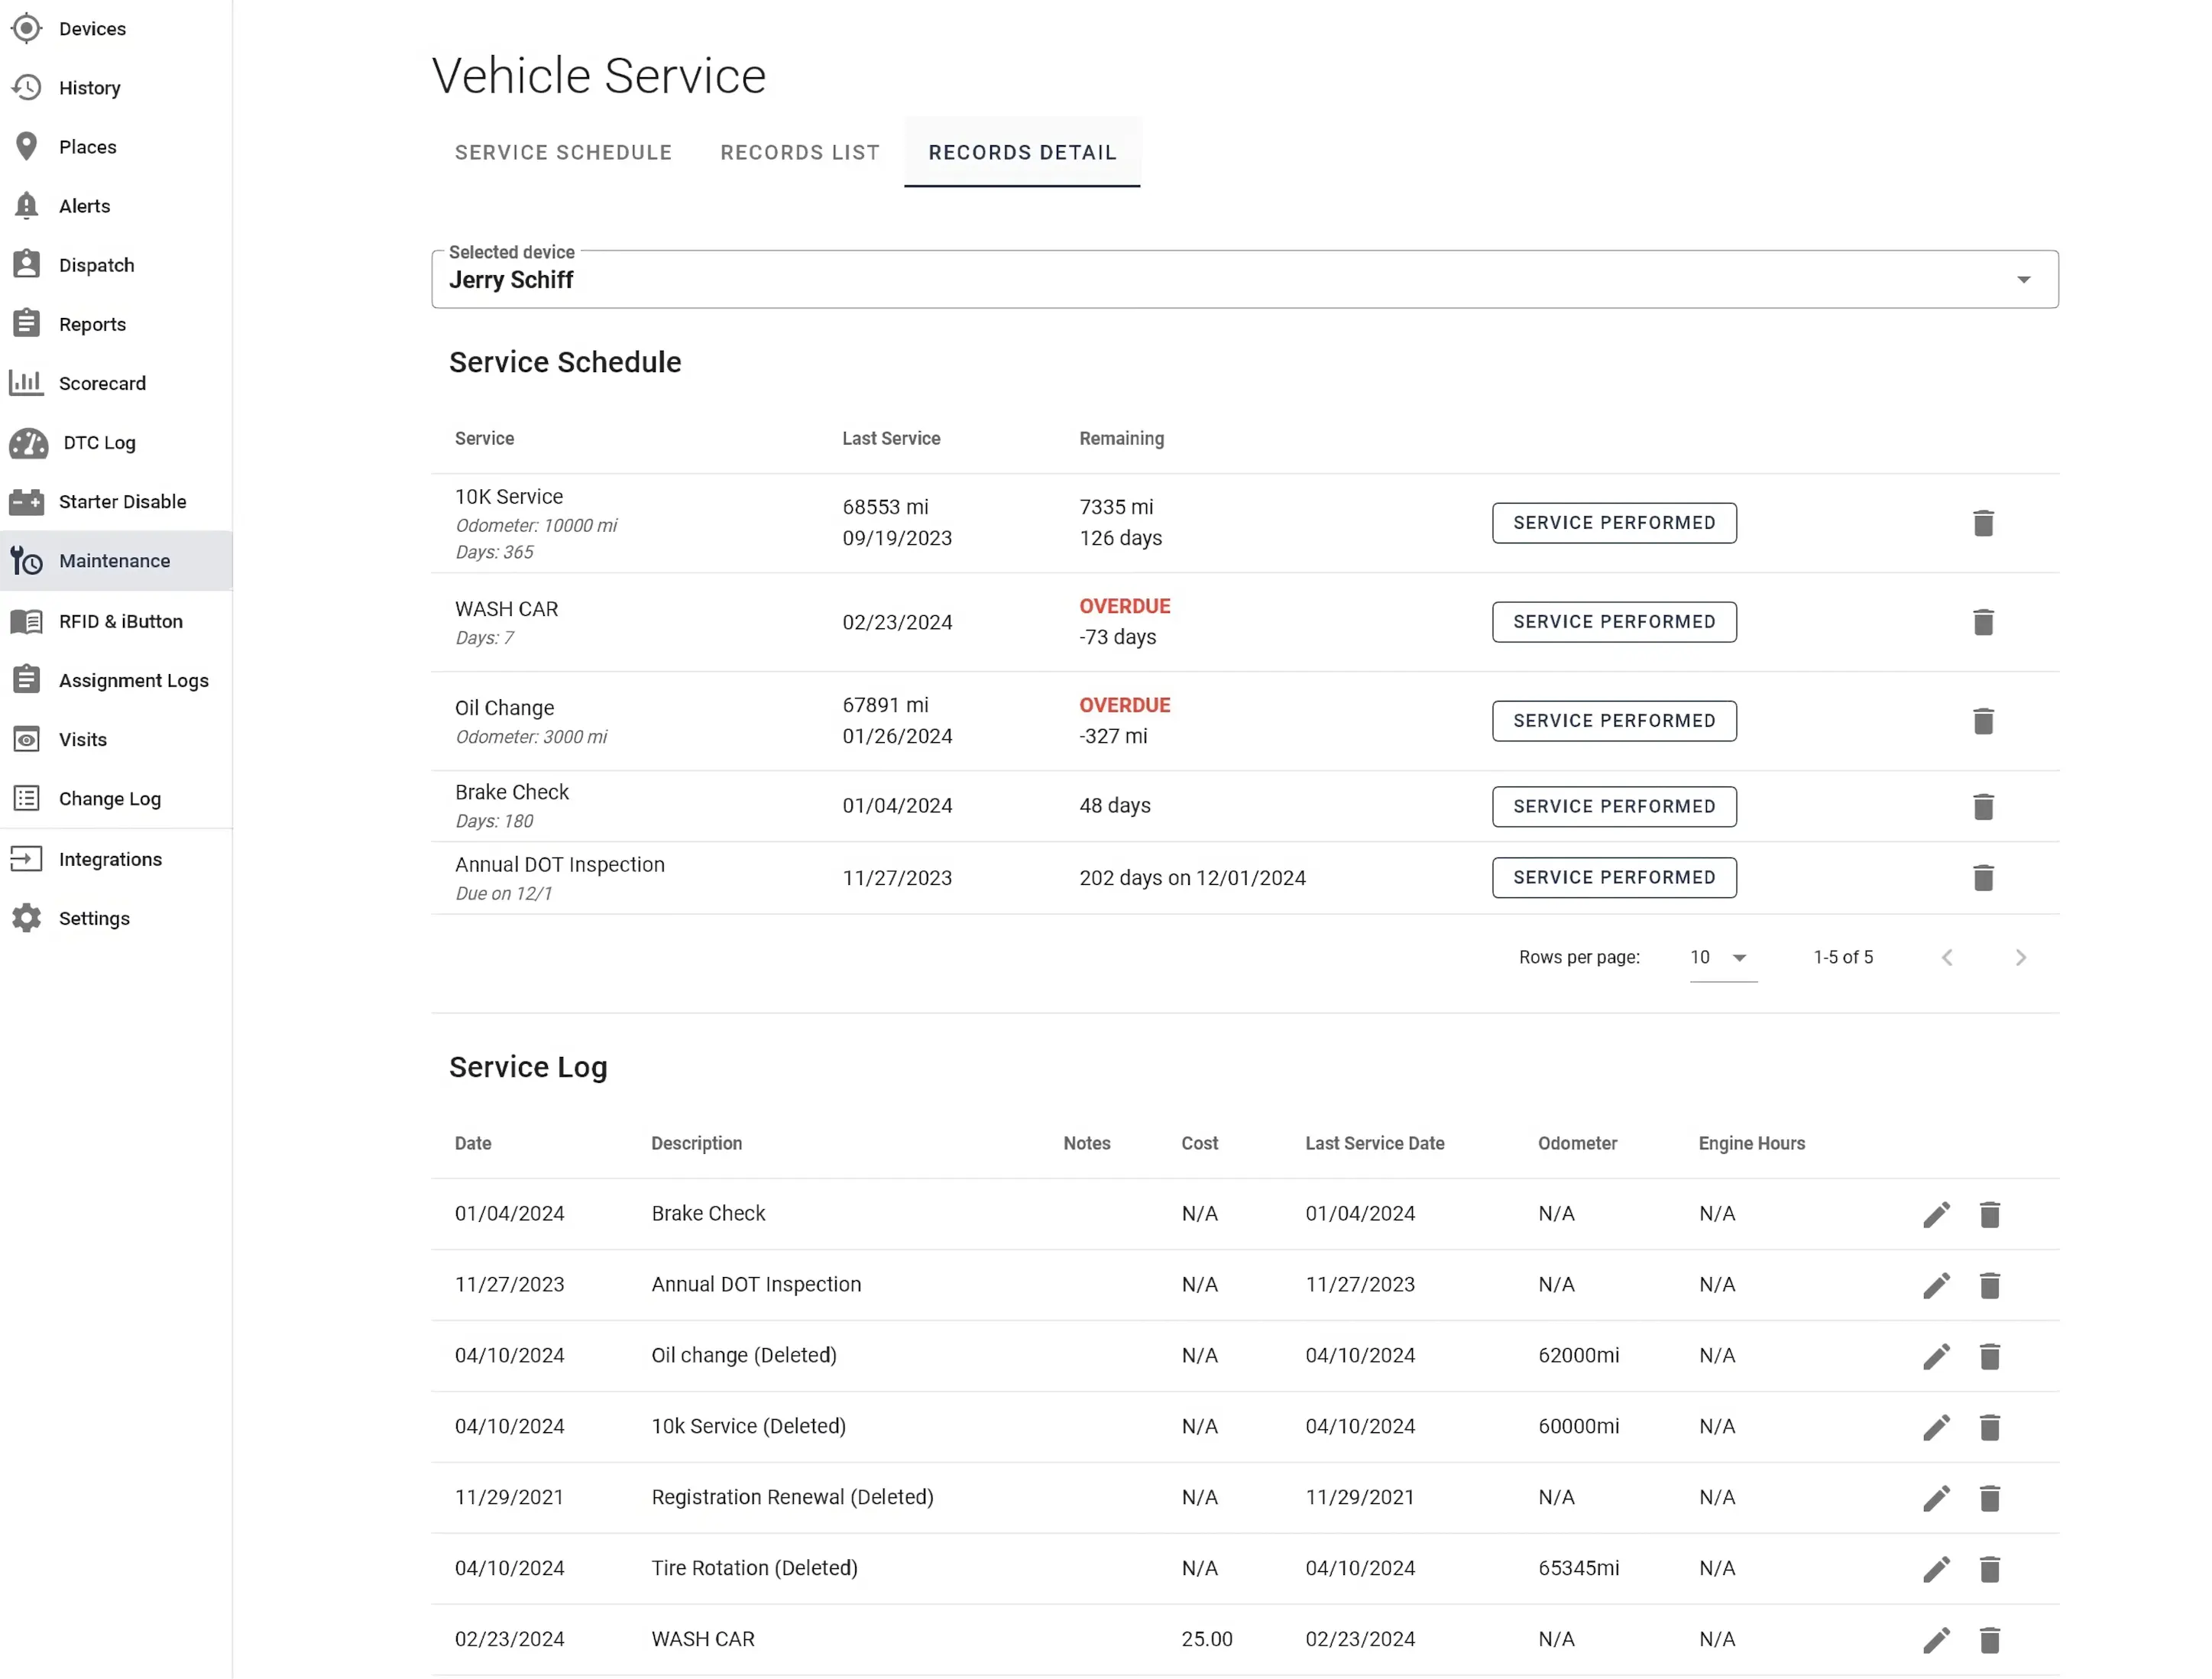Image resolution: width=2212 pixels, height=1679 pixels.
Task: Switch to the Records List tab
Action: [x=800, y=152]
